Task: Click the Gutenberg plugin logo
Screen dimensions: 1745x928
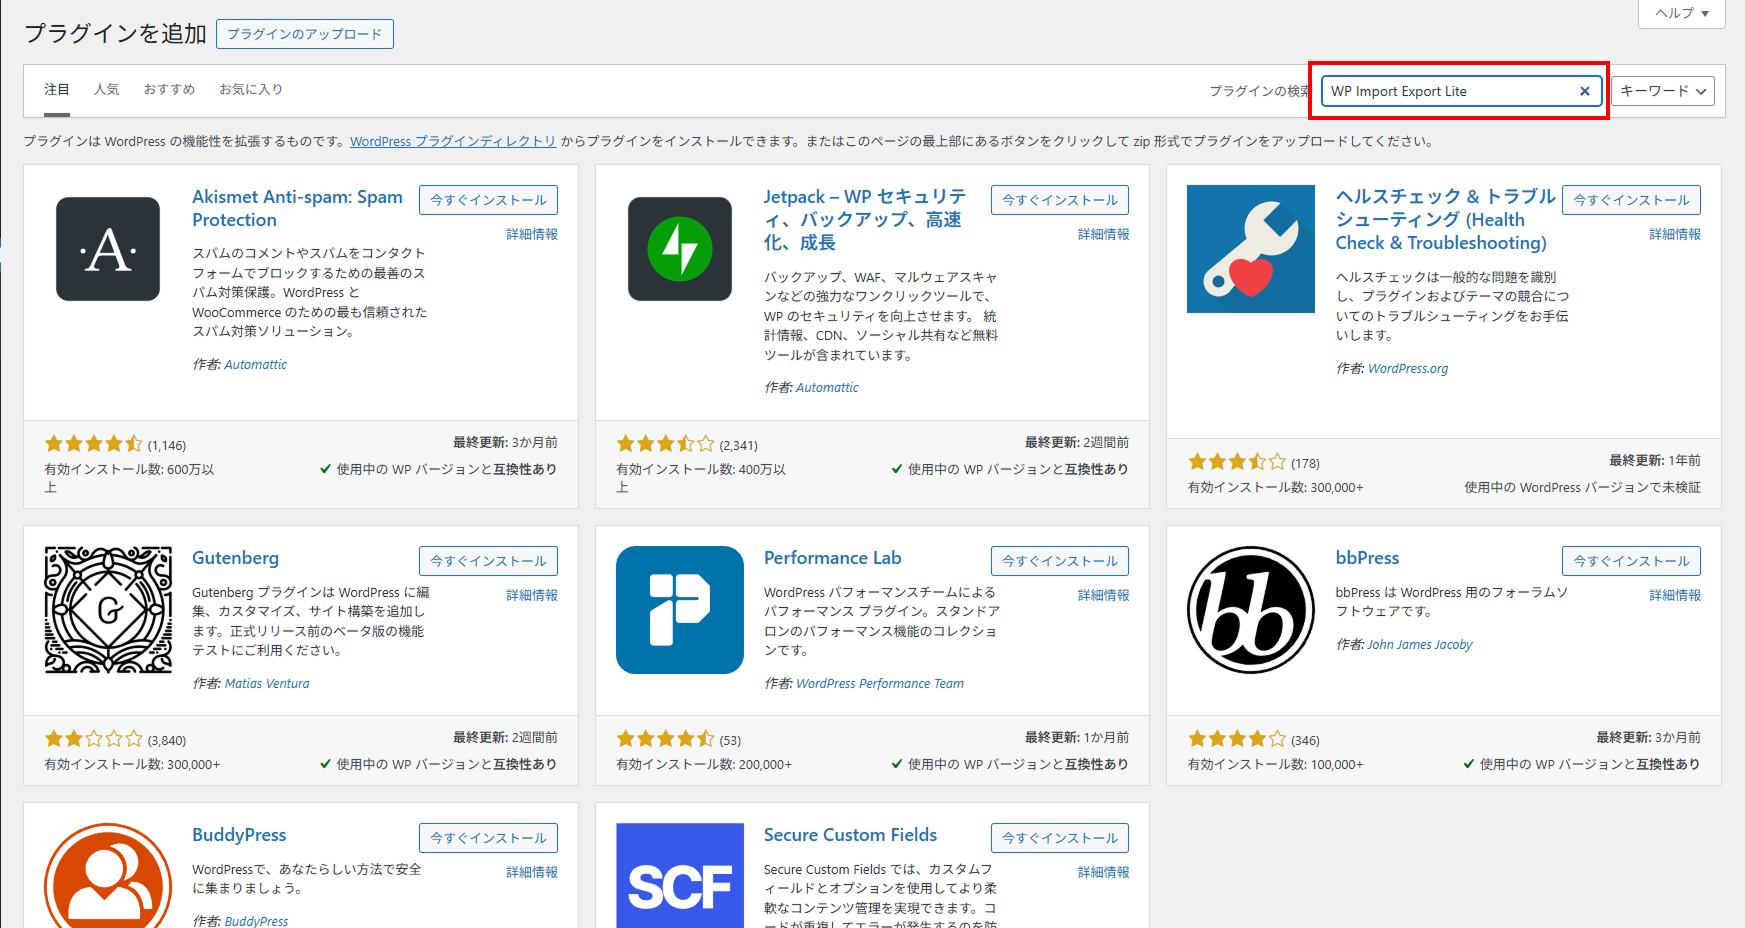Action: (x=108, y=610)
